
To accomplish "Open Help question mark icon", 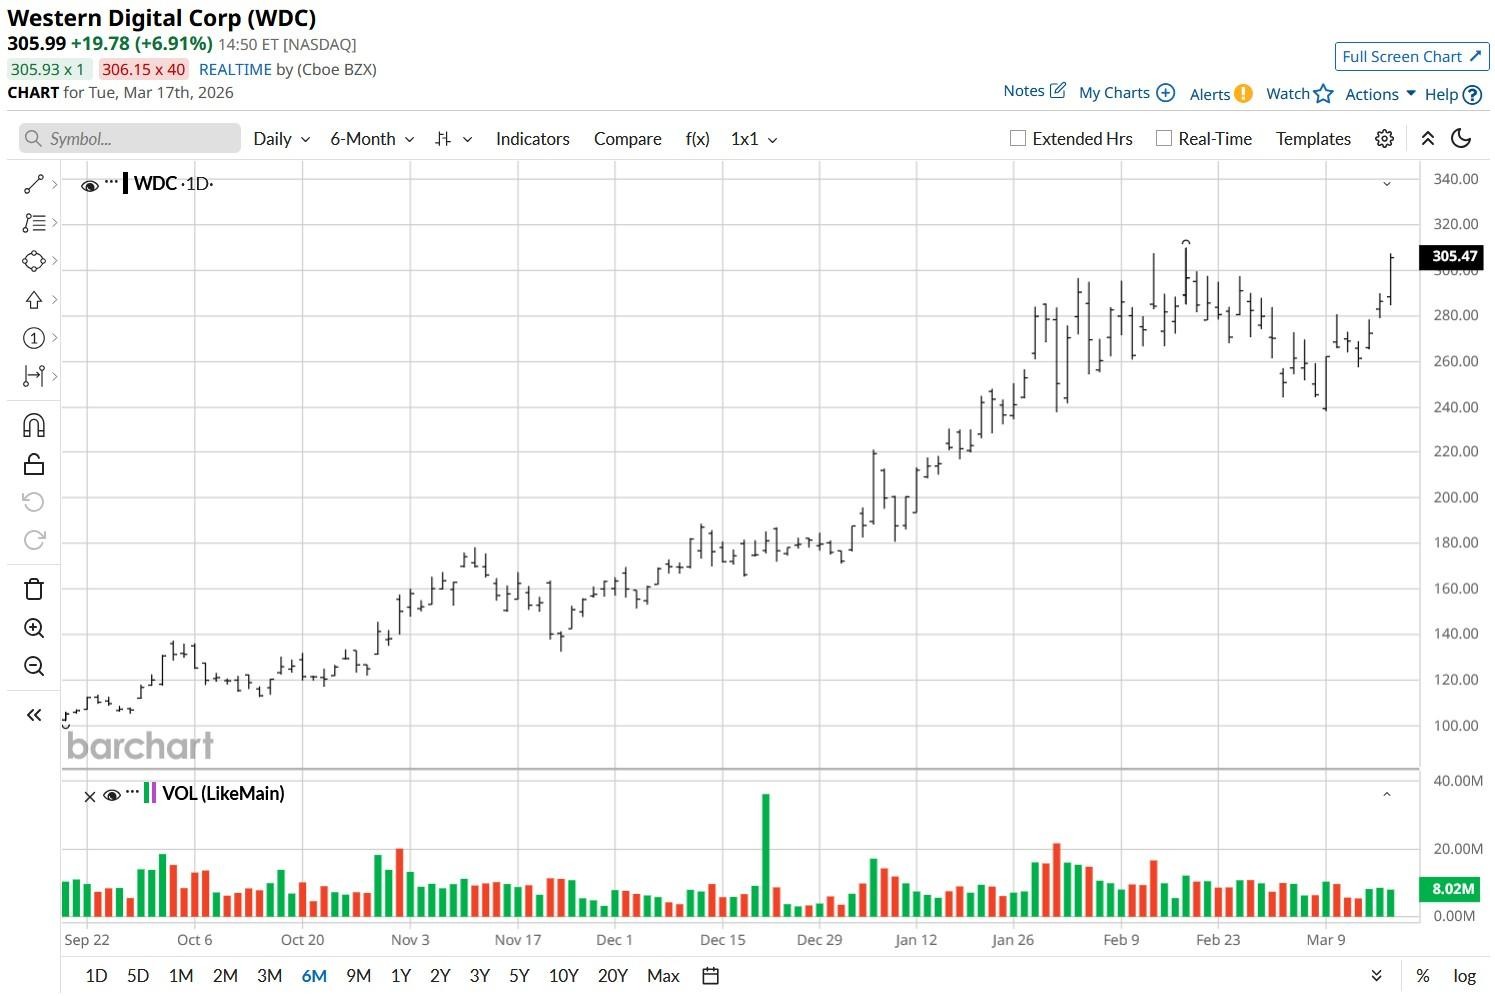I will pyautogui.click(x=1472, y=95).
